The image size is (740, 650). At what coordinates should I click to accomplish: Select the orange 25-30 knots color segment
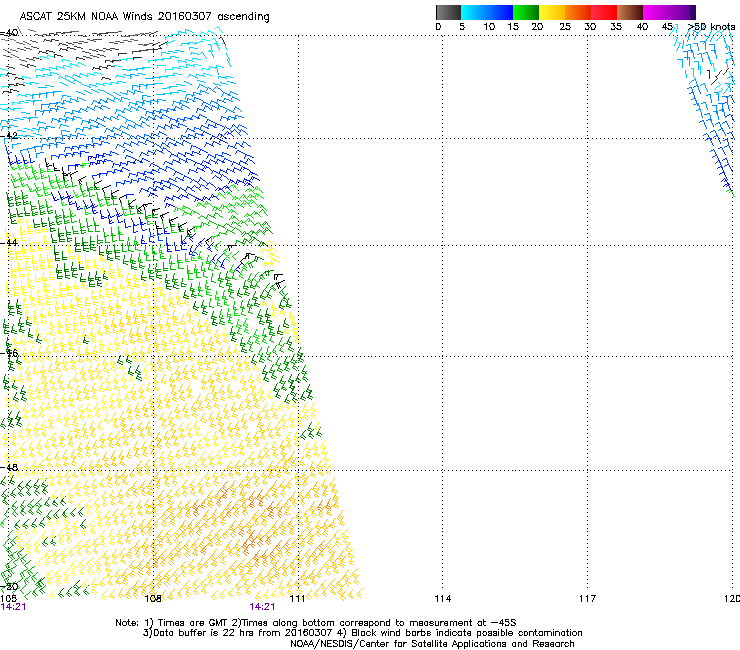click(x=578, y=12)
